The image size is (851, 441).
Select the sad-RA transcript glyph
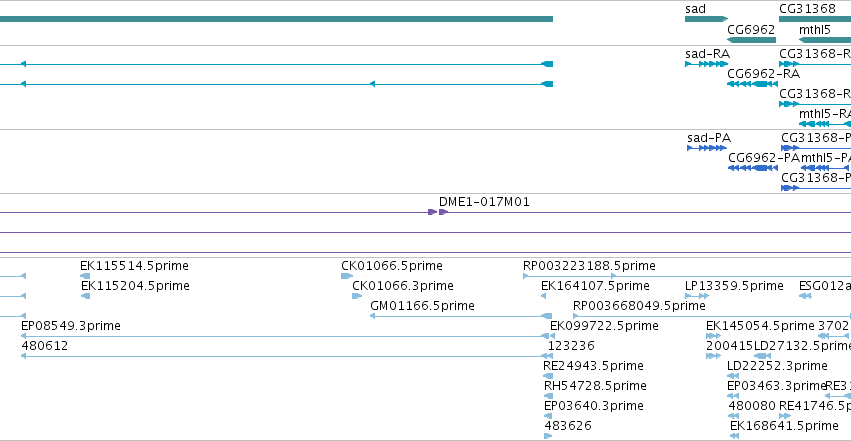pos(706,64)
